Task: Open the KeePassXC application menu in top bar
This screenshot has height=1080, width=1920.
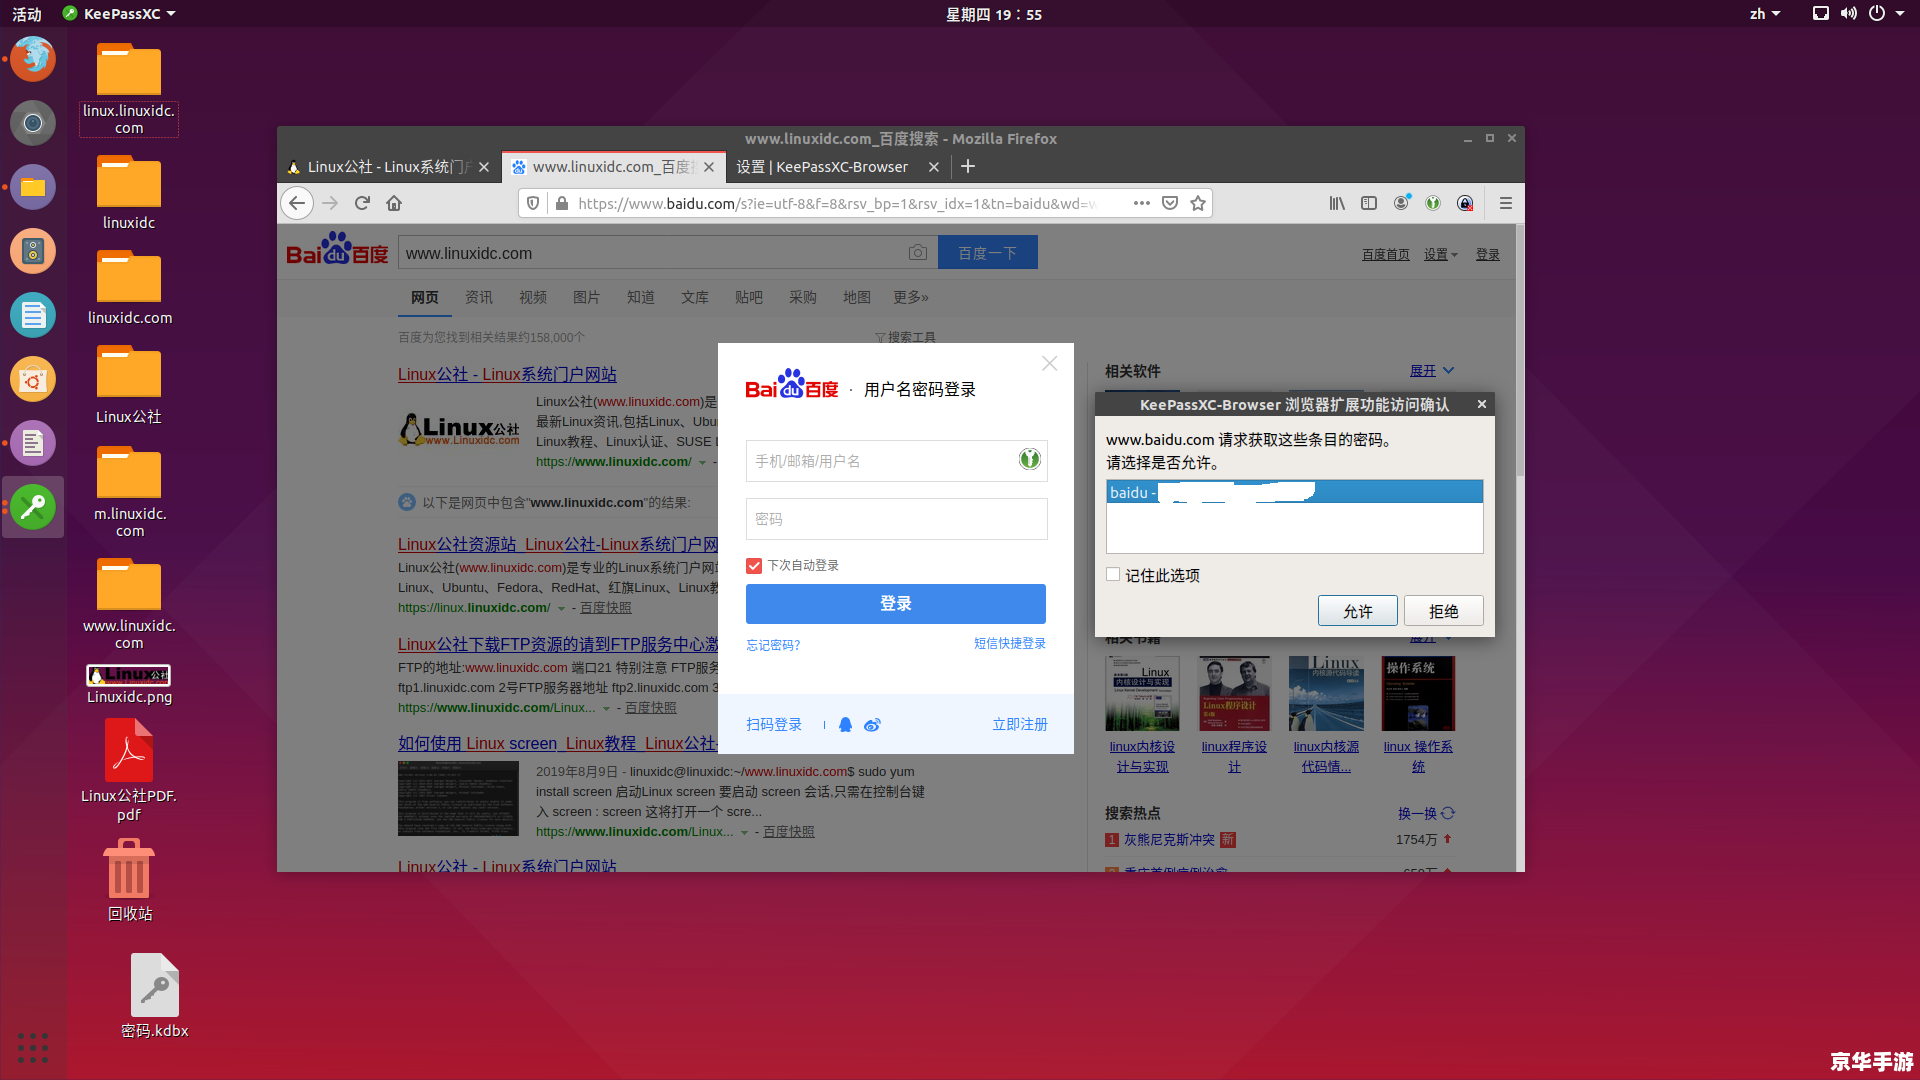Action: (x=119, y=14)
